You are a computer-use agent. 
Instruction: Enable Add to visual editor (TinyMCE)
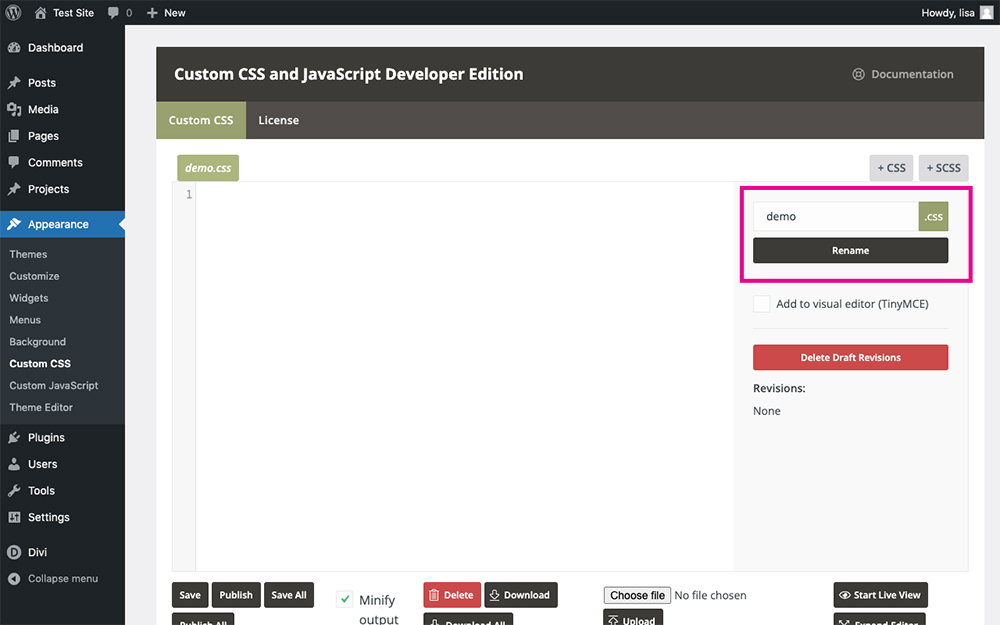pos(761,304)
